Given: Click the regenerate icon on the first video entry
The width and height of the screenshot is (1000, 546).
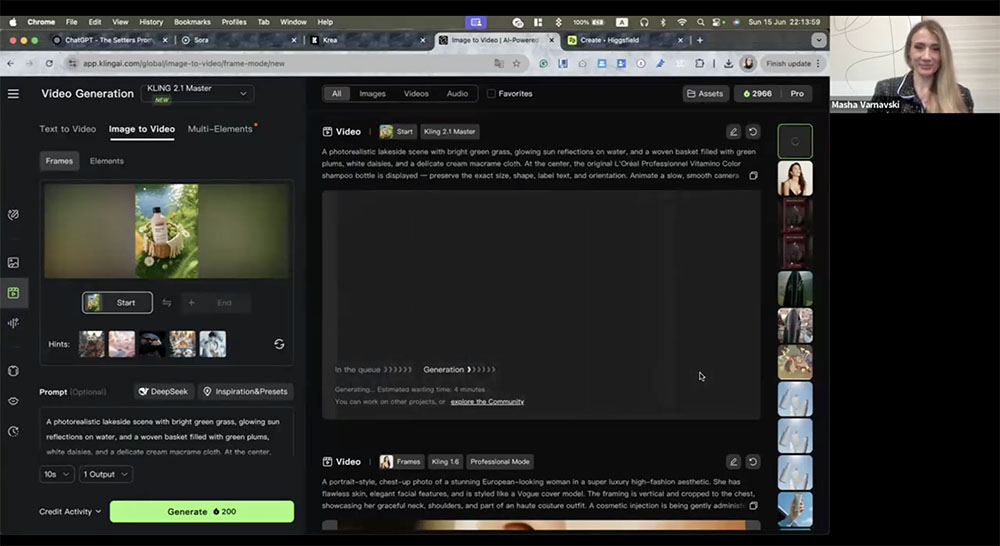Looking at the screenshot, I should coord(753,131).
